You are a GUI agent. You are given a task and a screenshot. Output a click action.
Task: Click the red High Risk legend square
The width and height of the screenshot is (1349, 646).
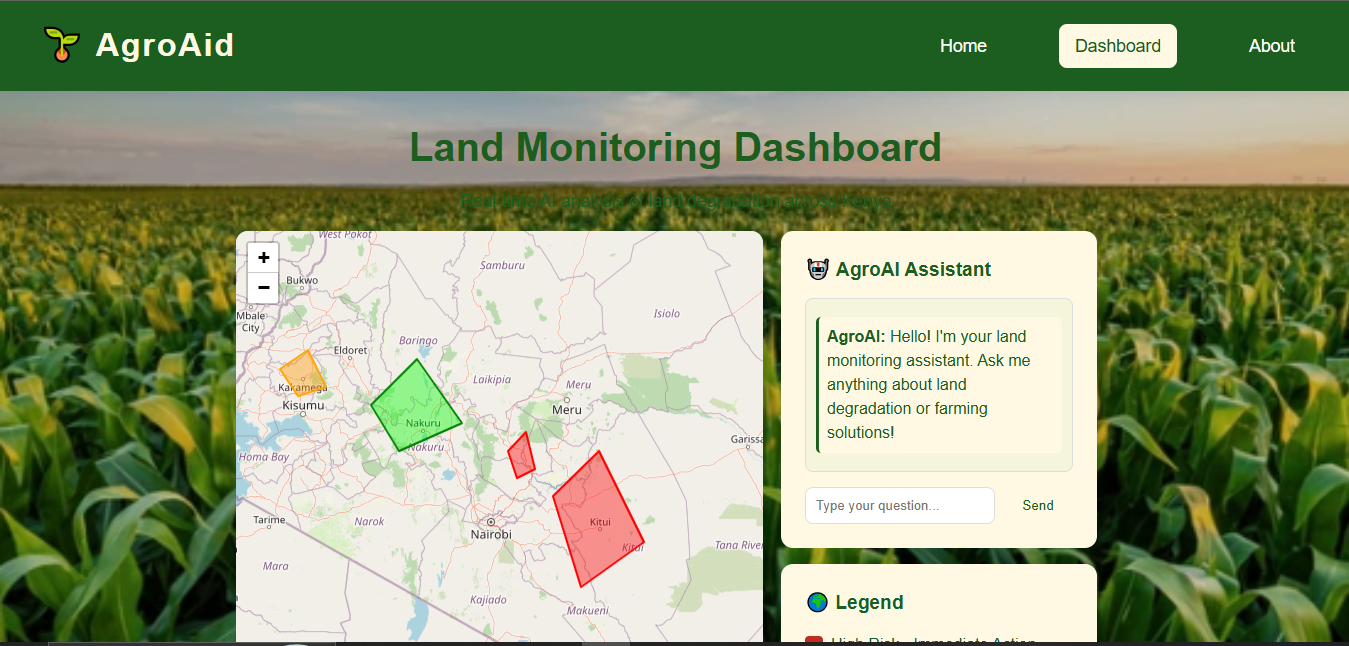coord(814,638)
